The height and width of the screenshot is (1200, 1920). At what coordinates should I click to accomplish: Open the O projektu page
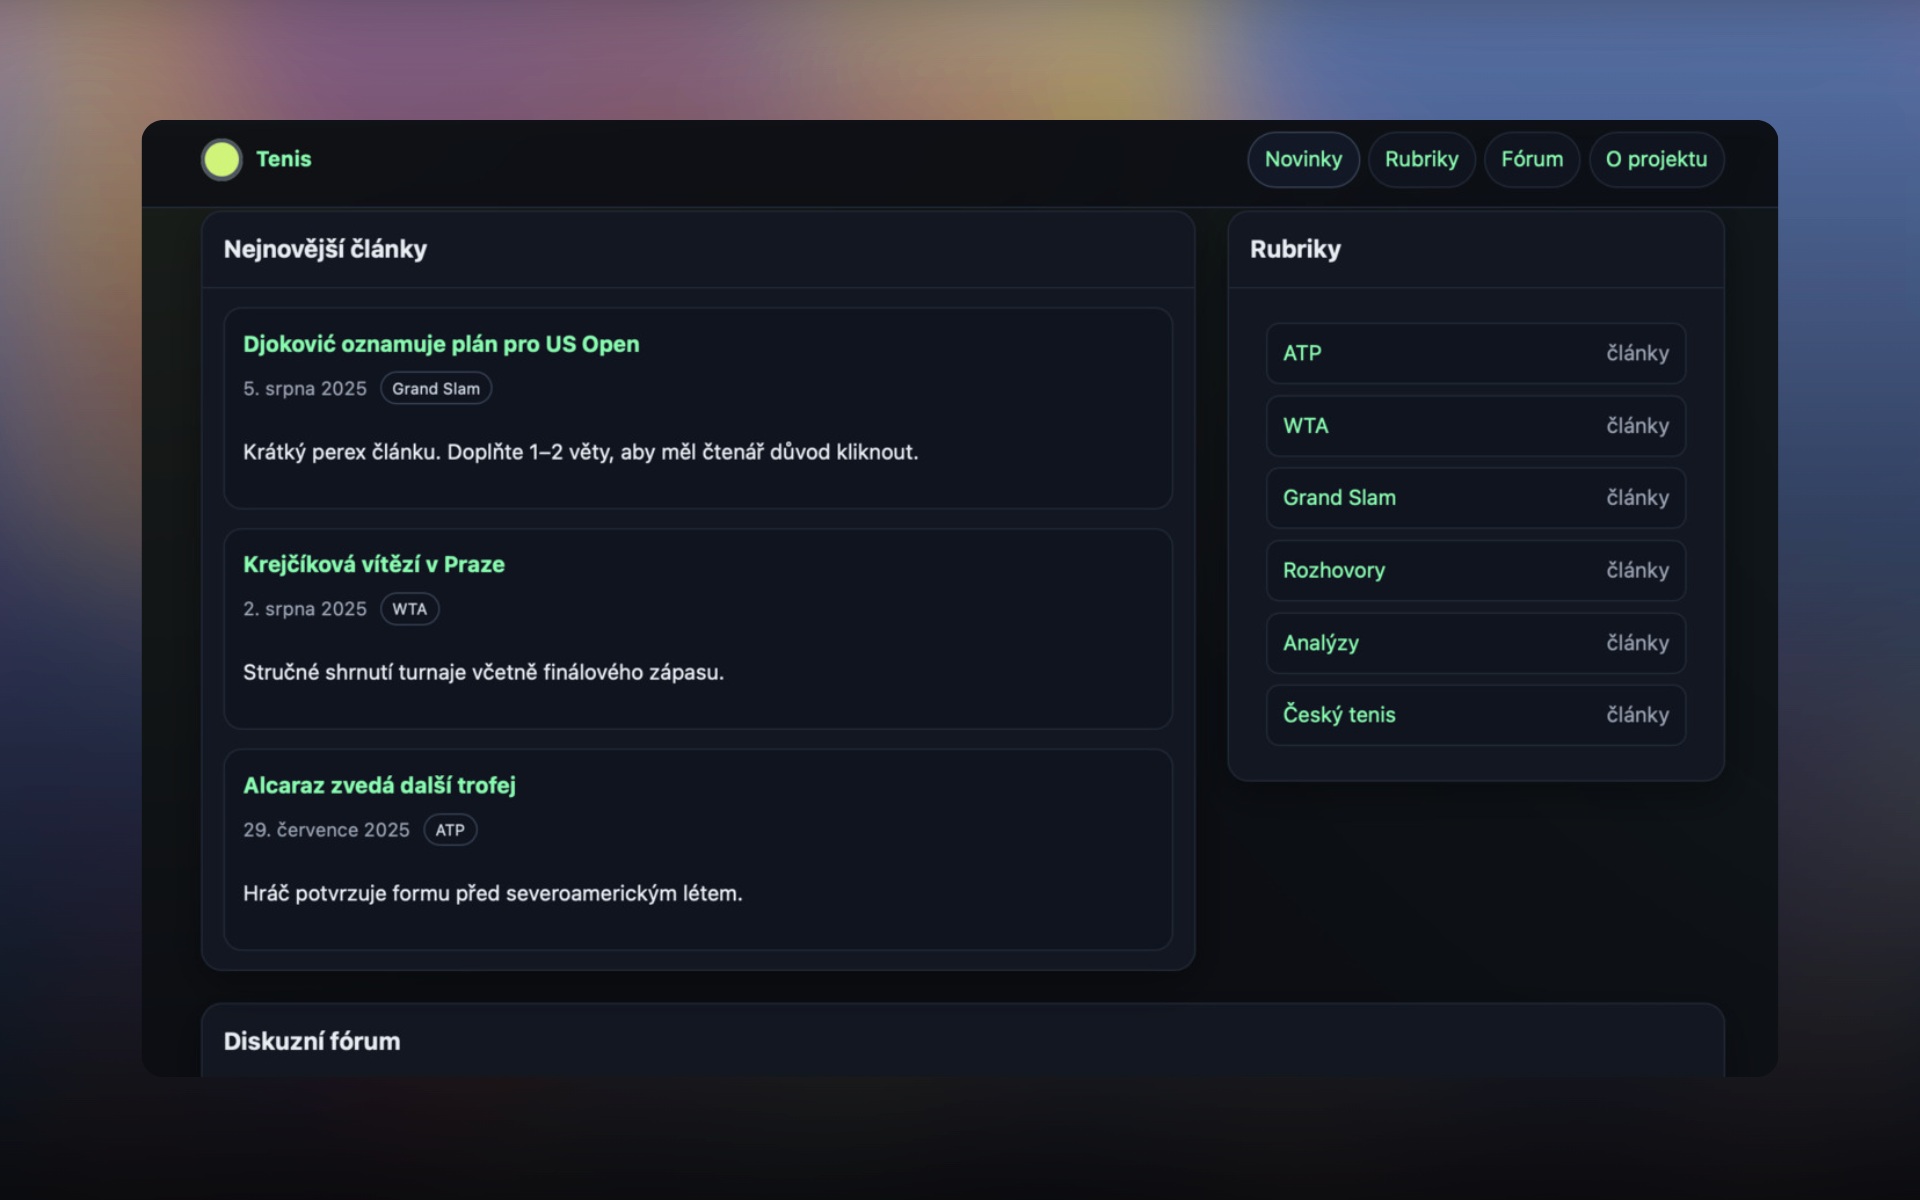click(x=1656, y=160)
